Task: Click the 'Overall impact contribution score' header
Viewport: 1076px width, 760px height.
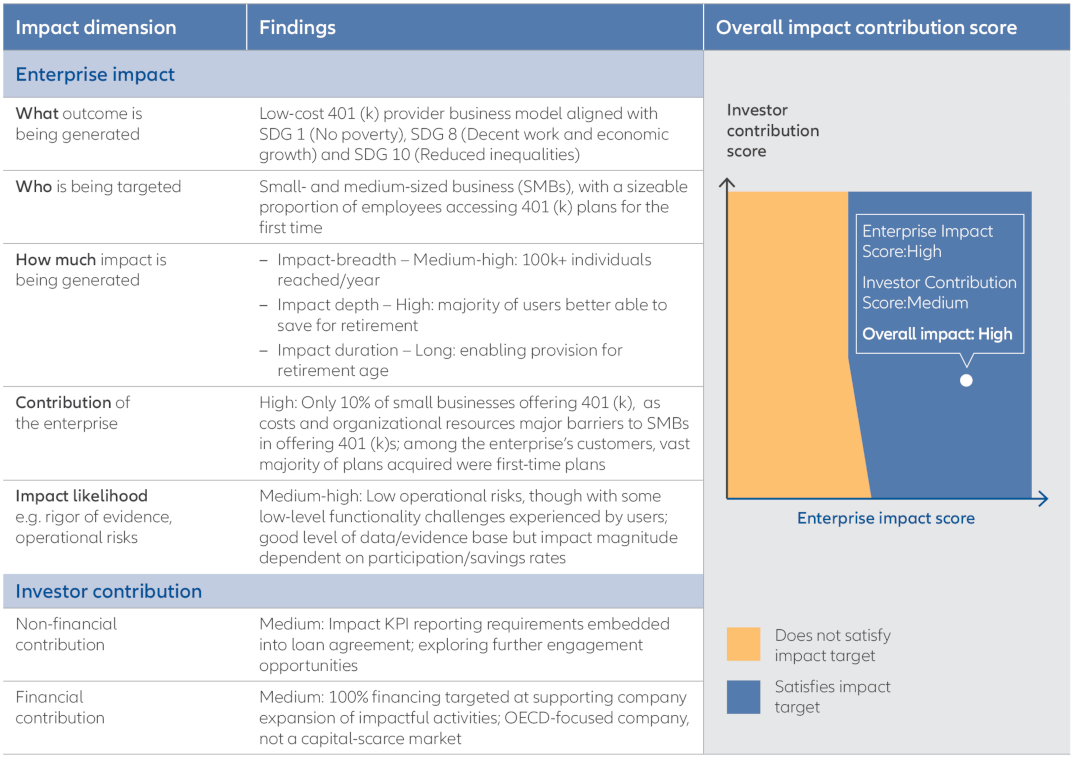Action: (866, 28)
